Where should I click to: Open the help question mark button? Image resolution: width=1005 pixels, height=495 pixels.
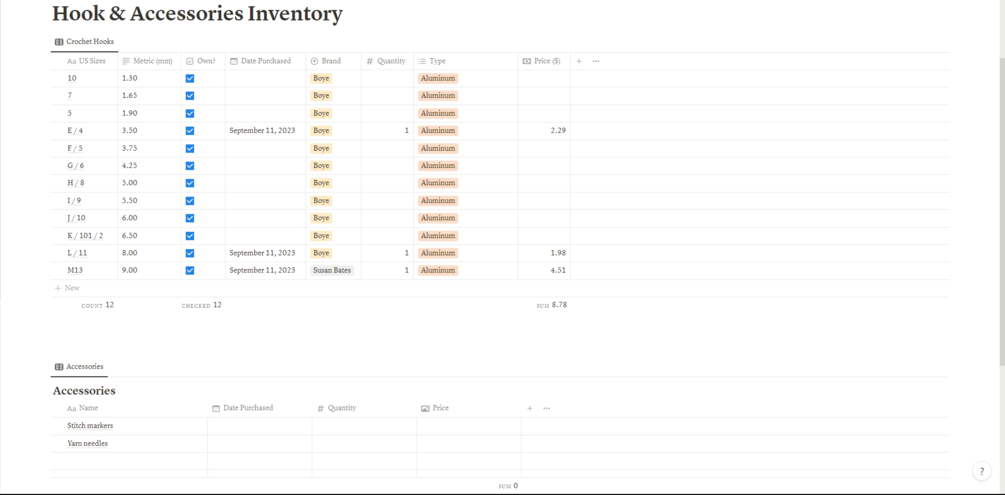coord(981,471)
